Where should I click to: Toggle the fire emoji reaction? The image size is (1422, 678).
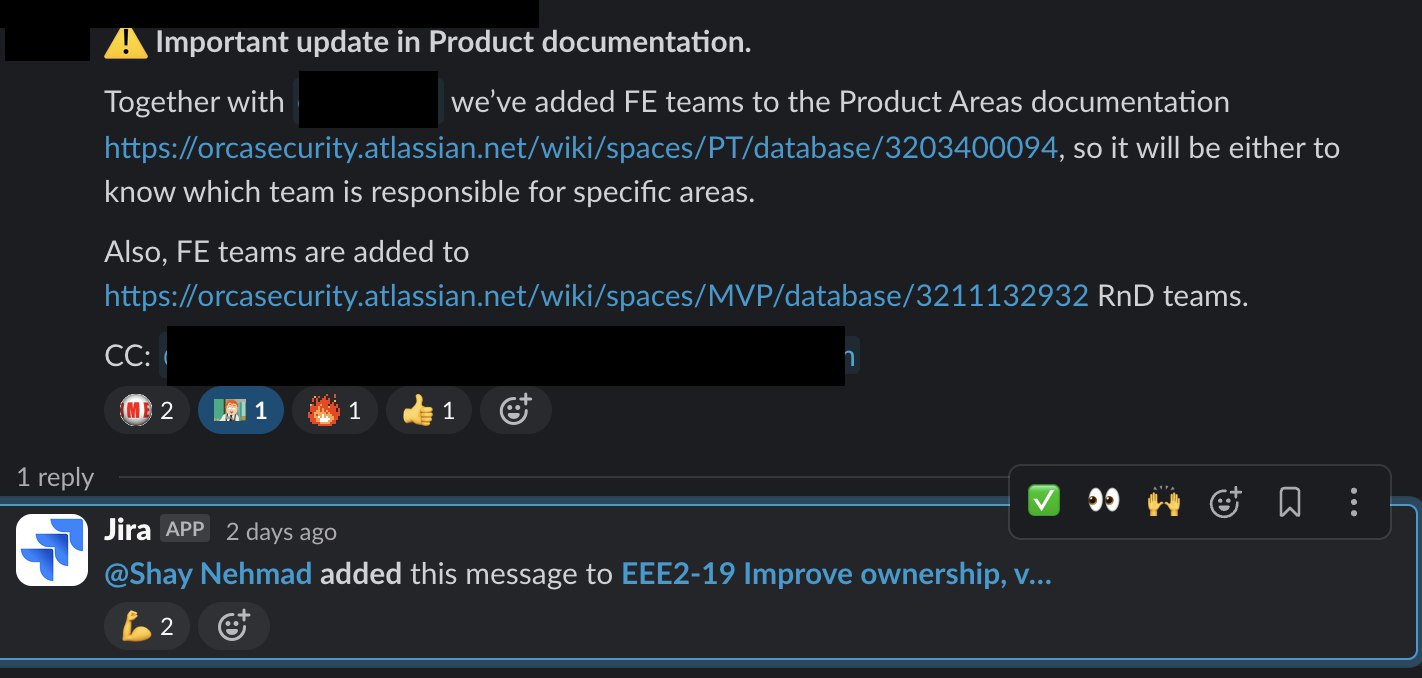(335, 410)
